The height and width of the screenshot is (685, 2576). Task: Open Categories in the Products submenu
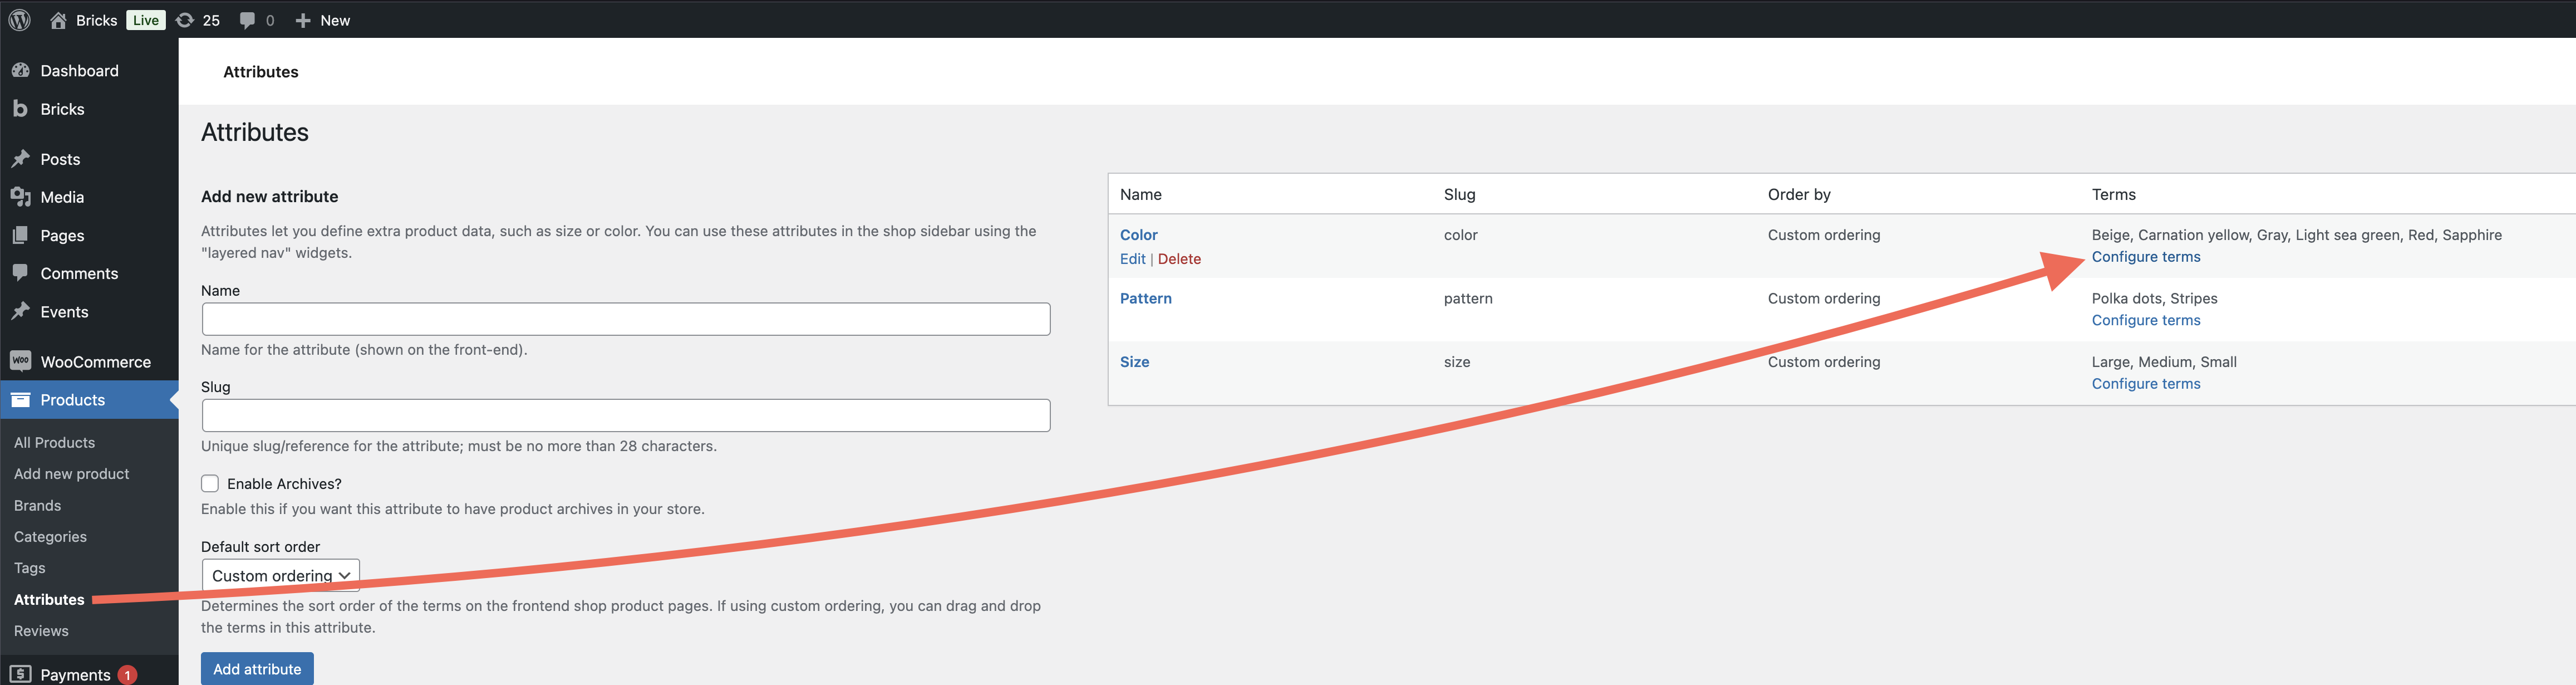(50, 537)
